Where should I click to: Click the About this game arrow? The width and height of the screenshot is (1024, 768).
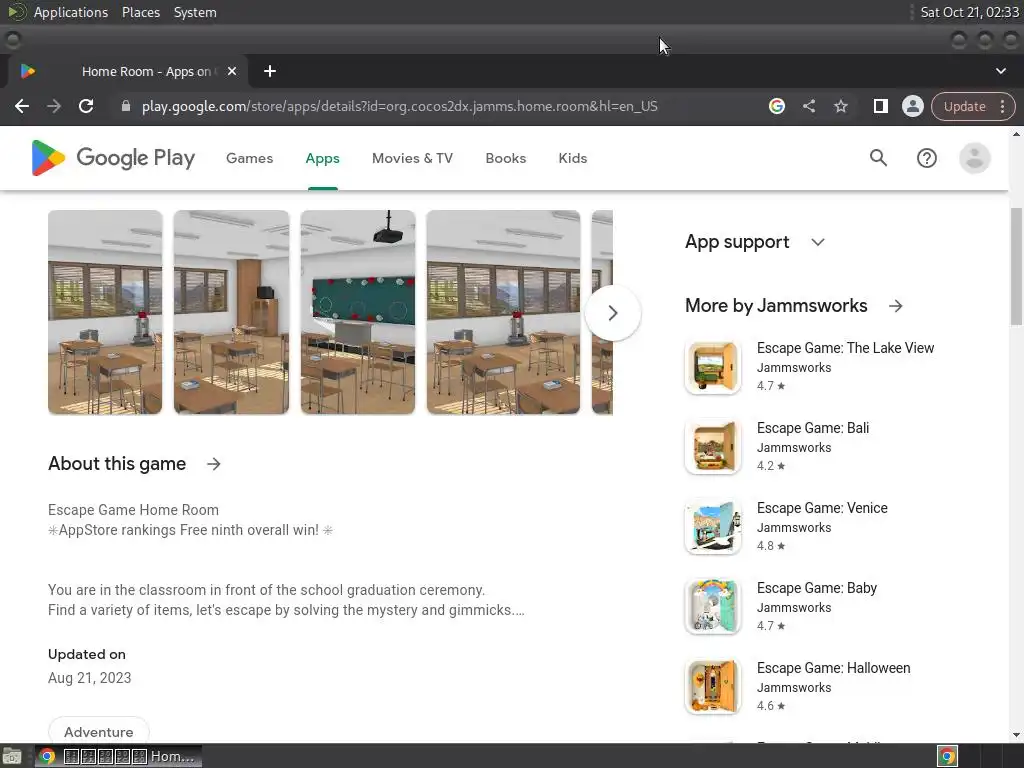point(214,464)
